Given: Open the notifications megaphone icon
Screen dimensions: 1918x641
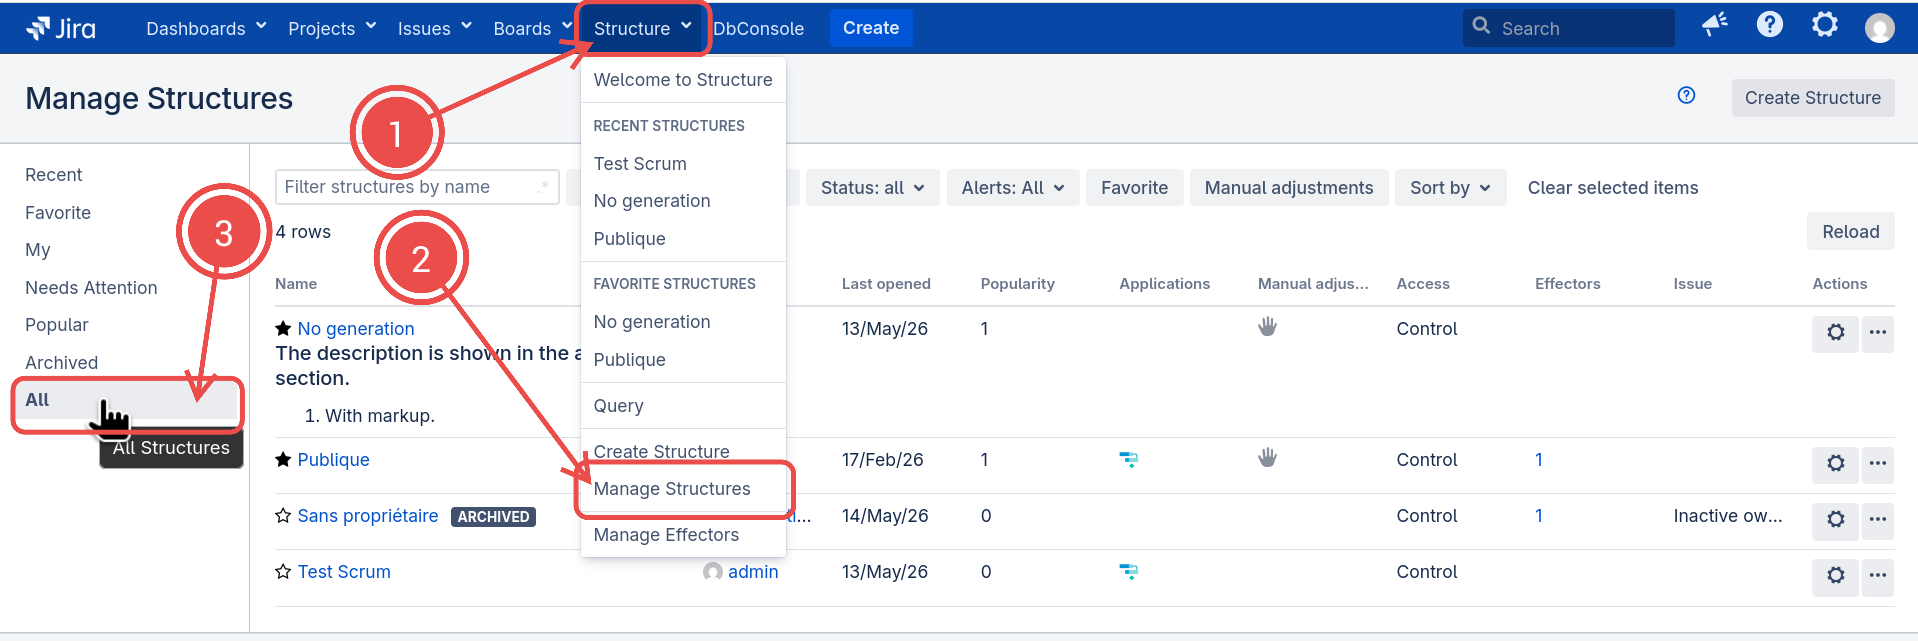Looking at the screenshot, I should tap(1715, 25).
